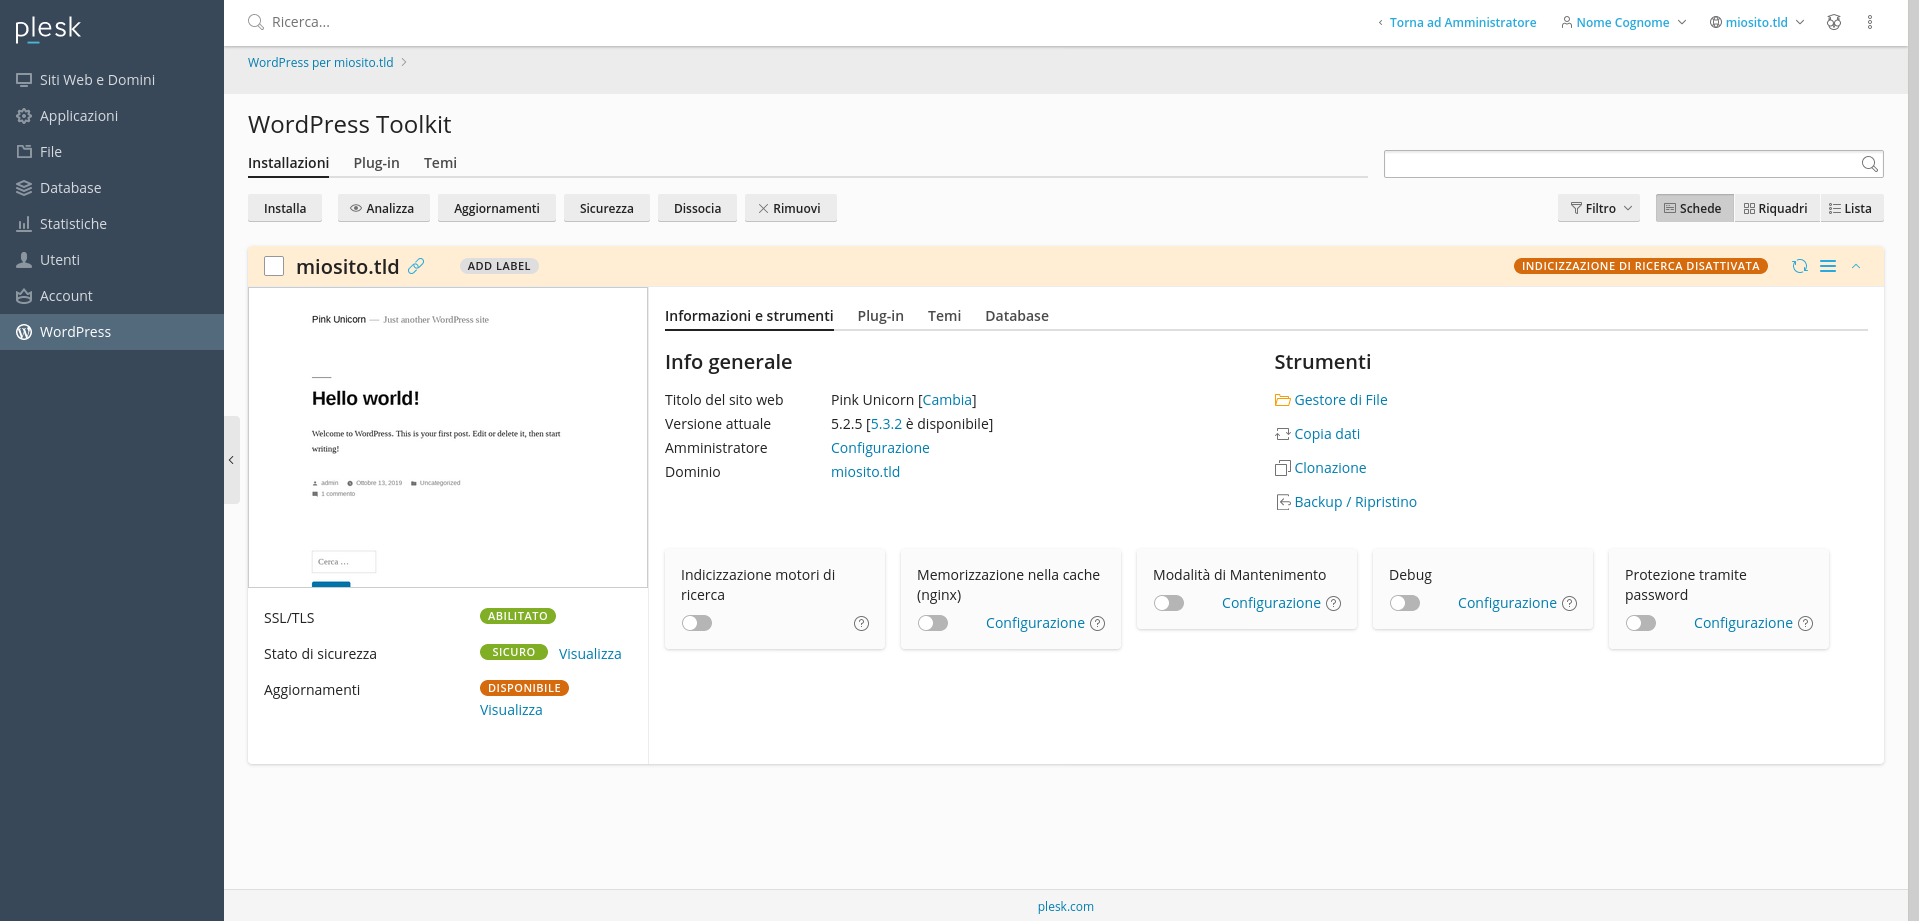Click the Aggiornamenti button
The image size is (1919, 921).
[x=497, y=208]
